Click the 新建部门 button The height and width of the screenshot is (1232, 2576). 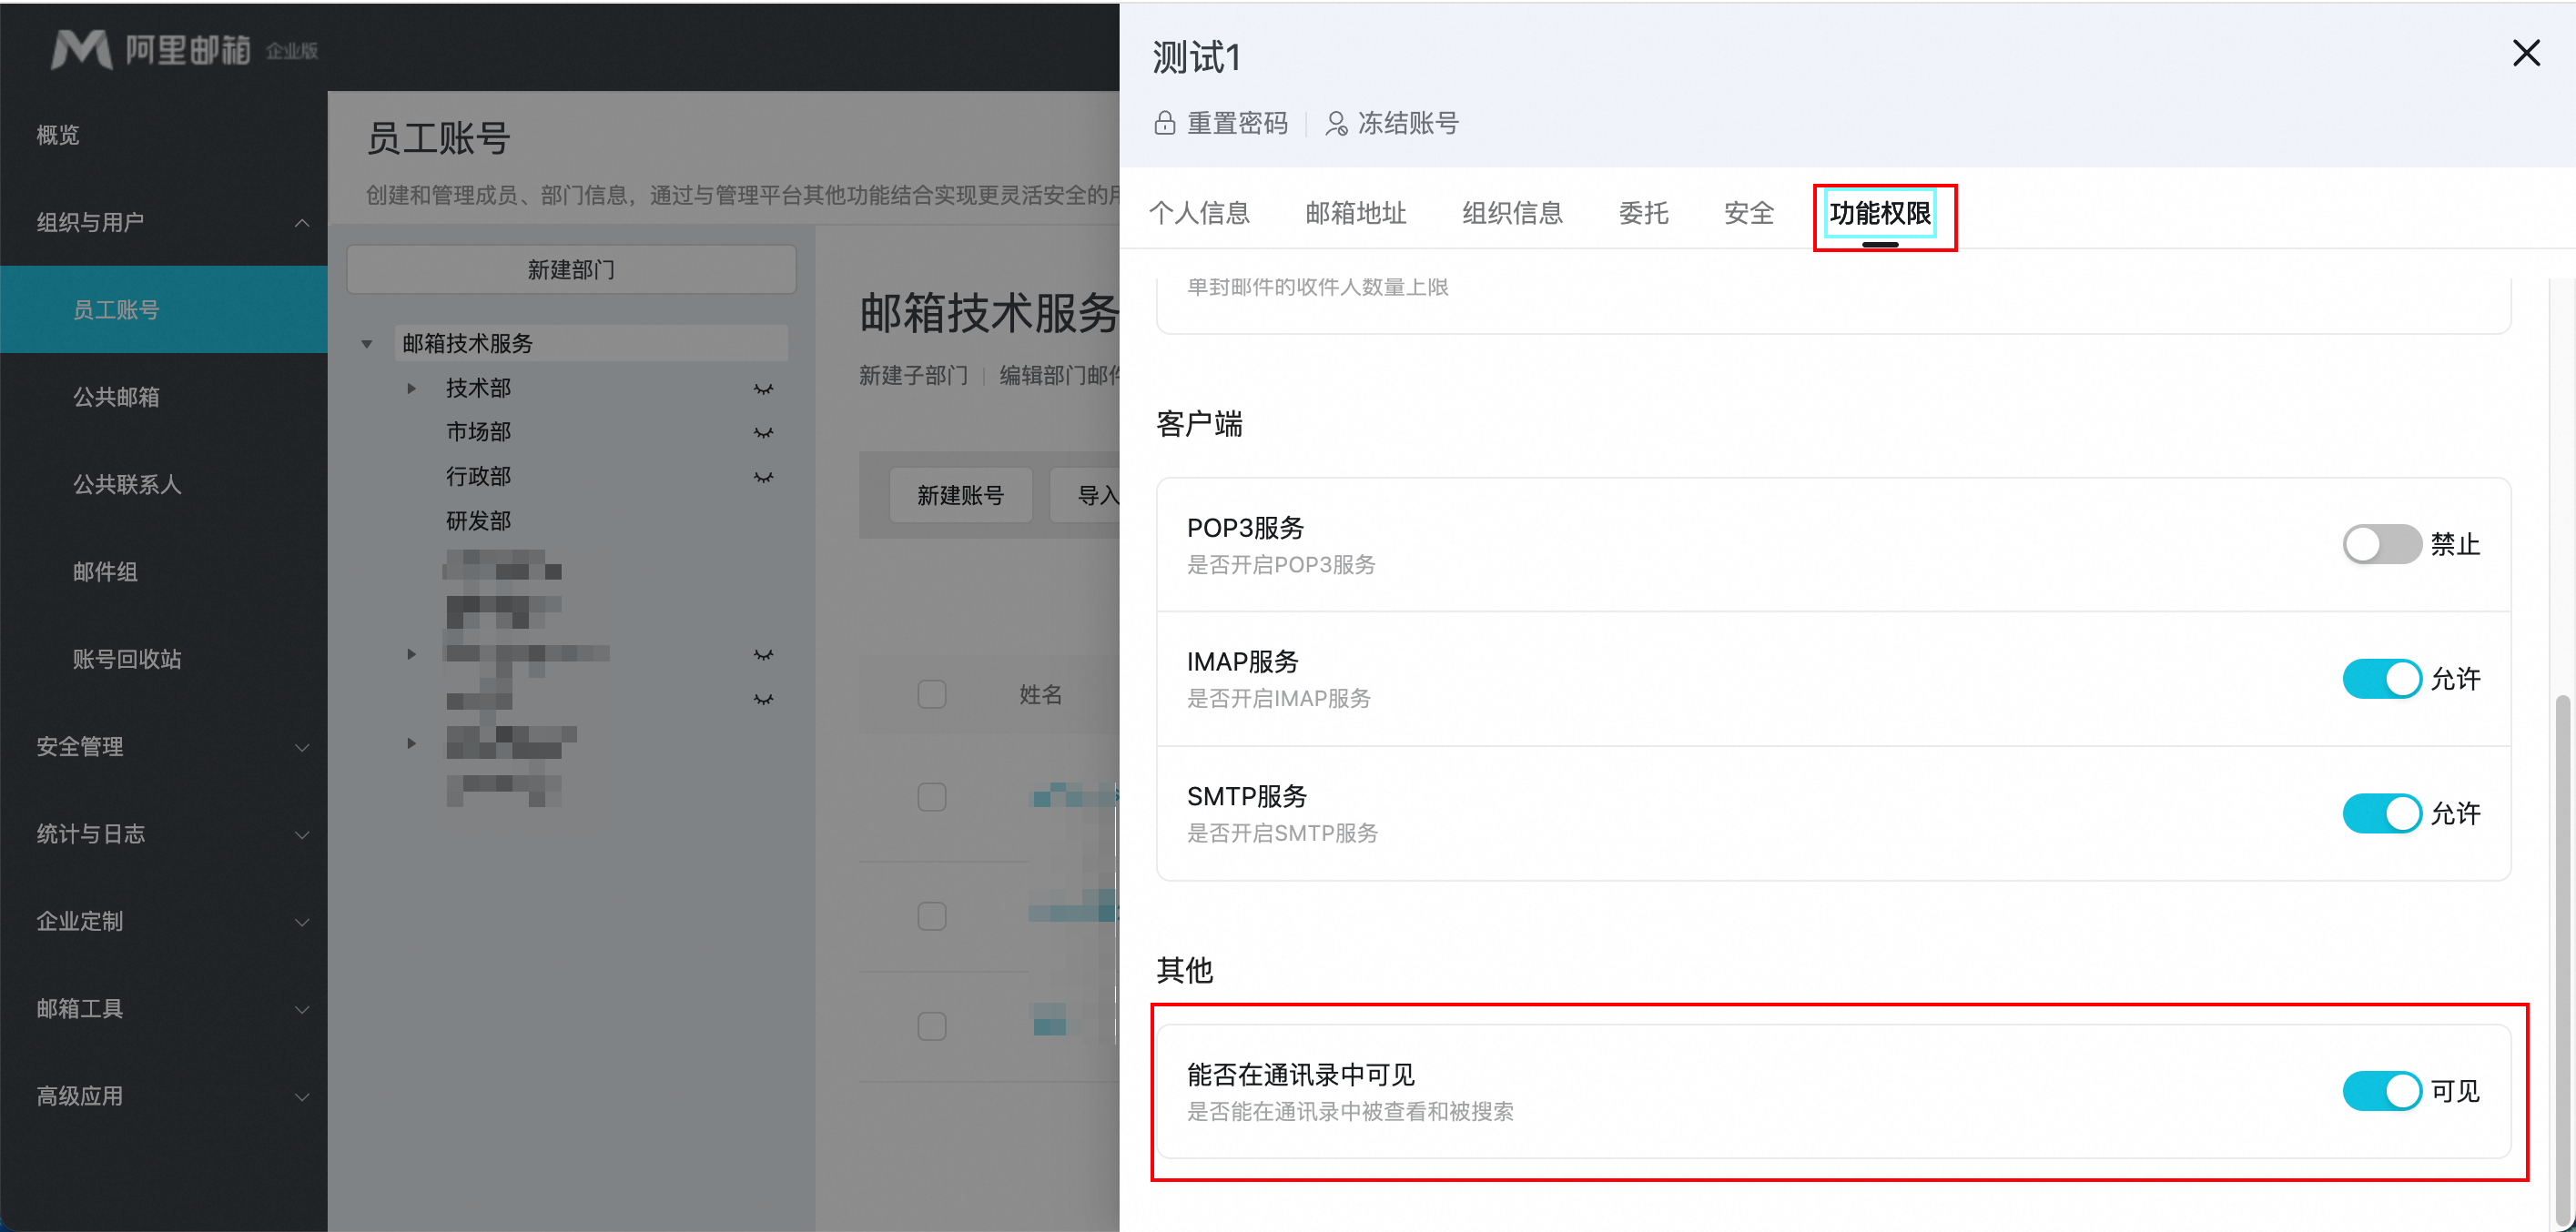[x=571, y=270]
